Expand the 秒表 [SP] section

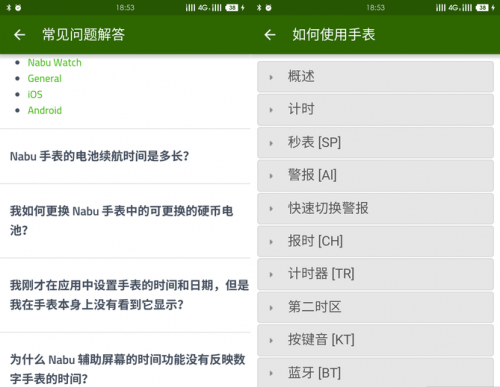pos(375,142)
